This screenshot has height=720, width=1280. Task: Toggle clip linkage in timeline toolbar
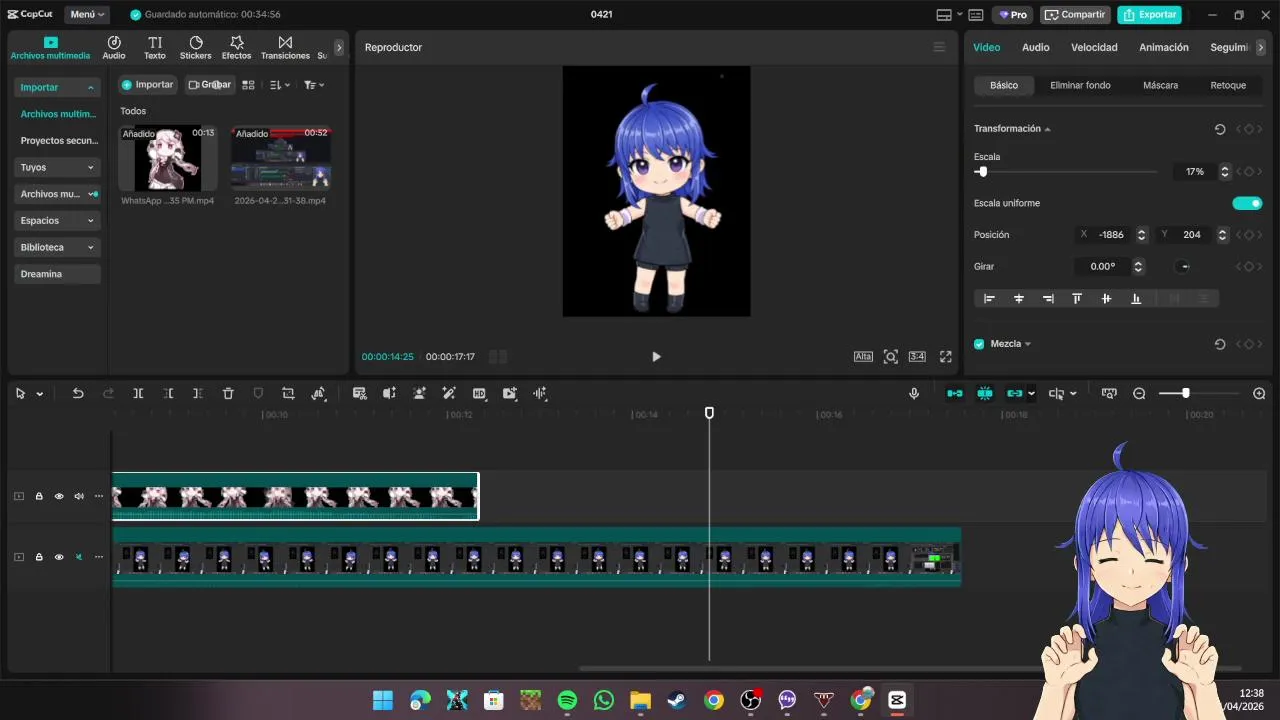(1015, 394)
